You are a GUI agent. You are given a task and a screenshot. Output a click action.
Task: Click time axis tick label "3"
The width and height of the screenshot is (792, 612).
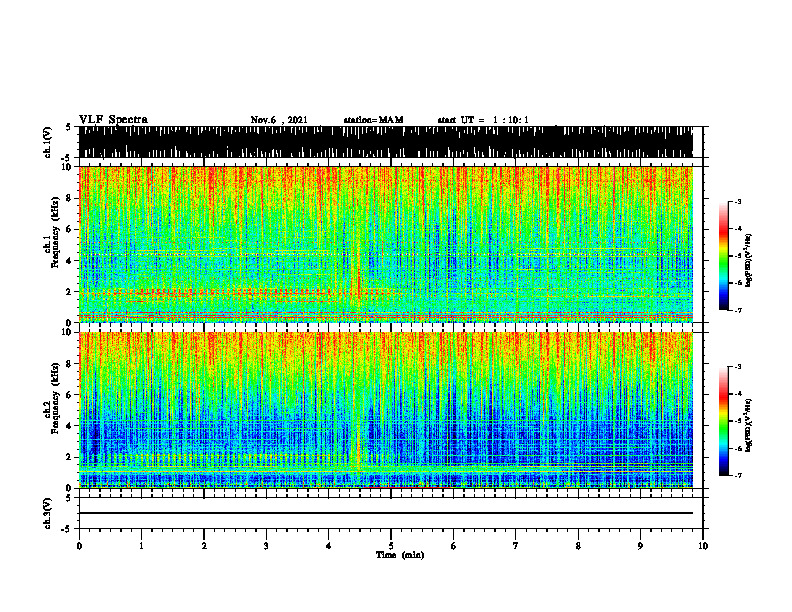pos(266,546)
